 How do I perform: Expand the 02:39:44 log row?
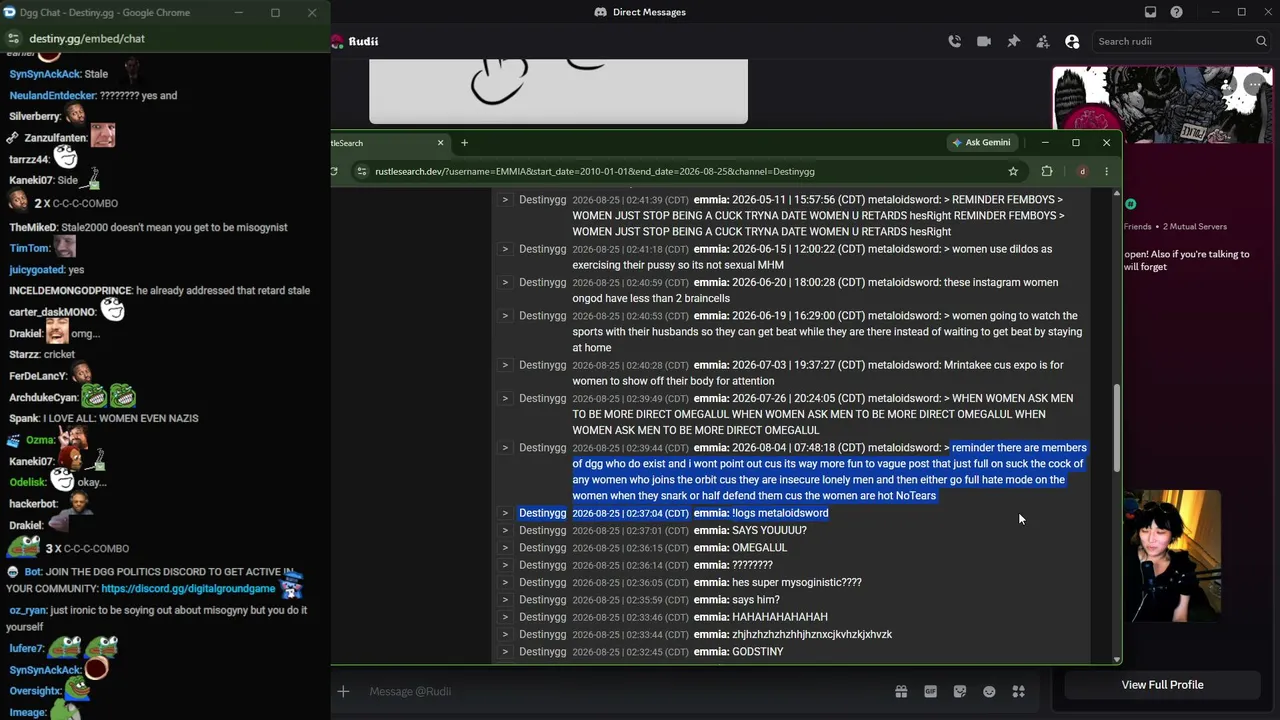tap(505, 448)
